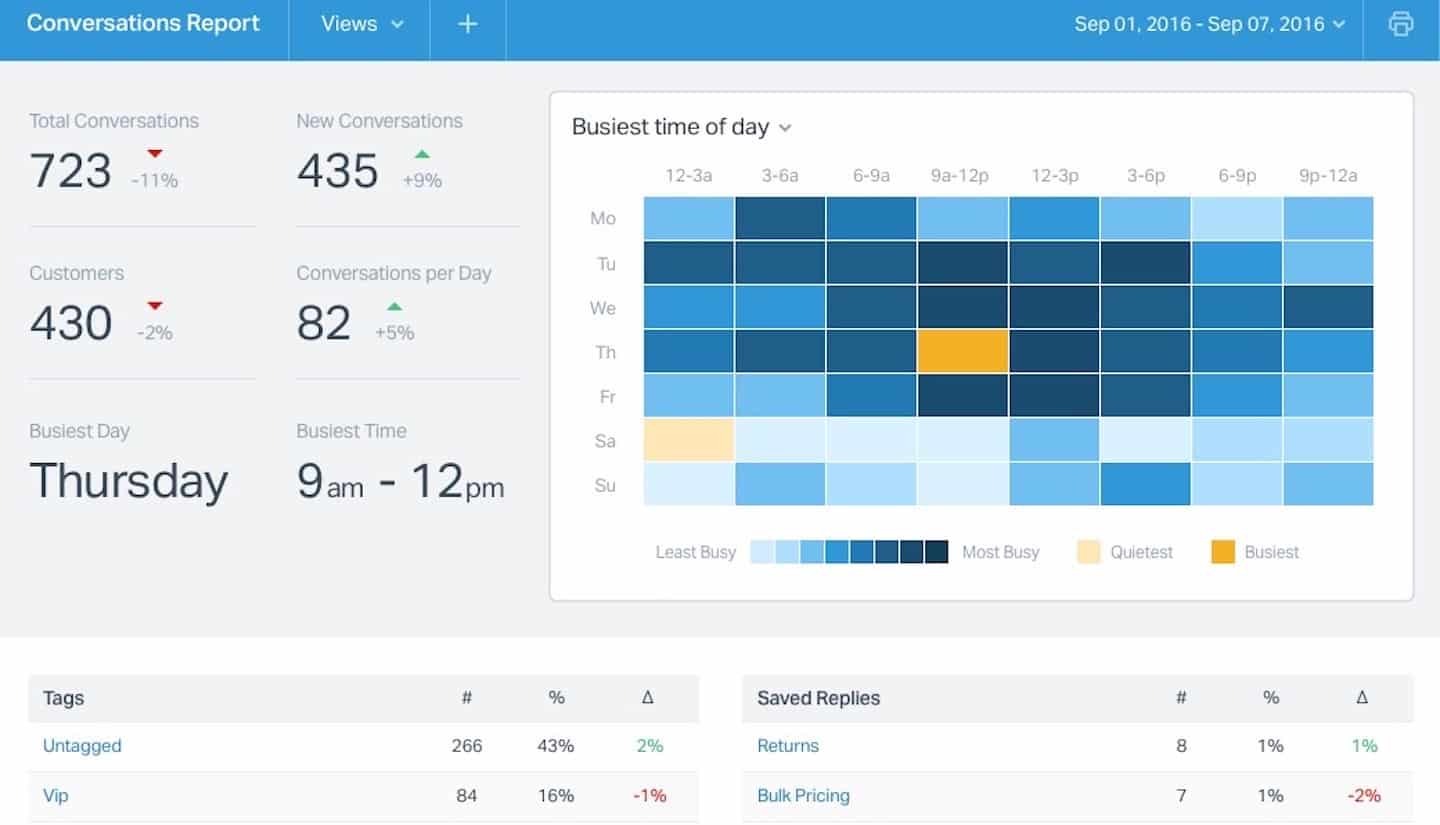
Task: Click the Saved Replies table header
Action: (1078, 698)
